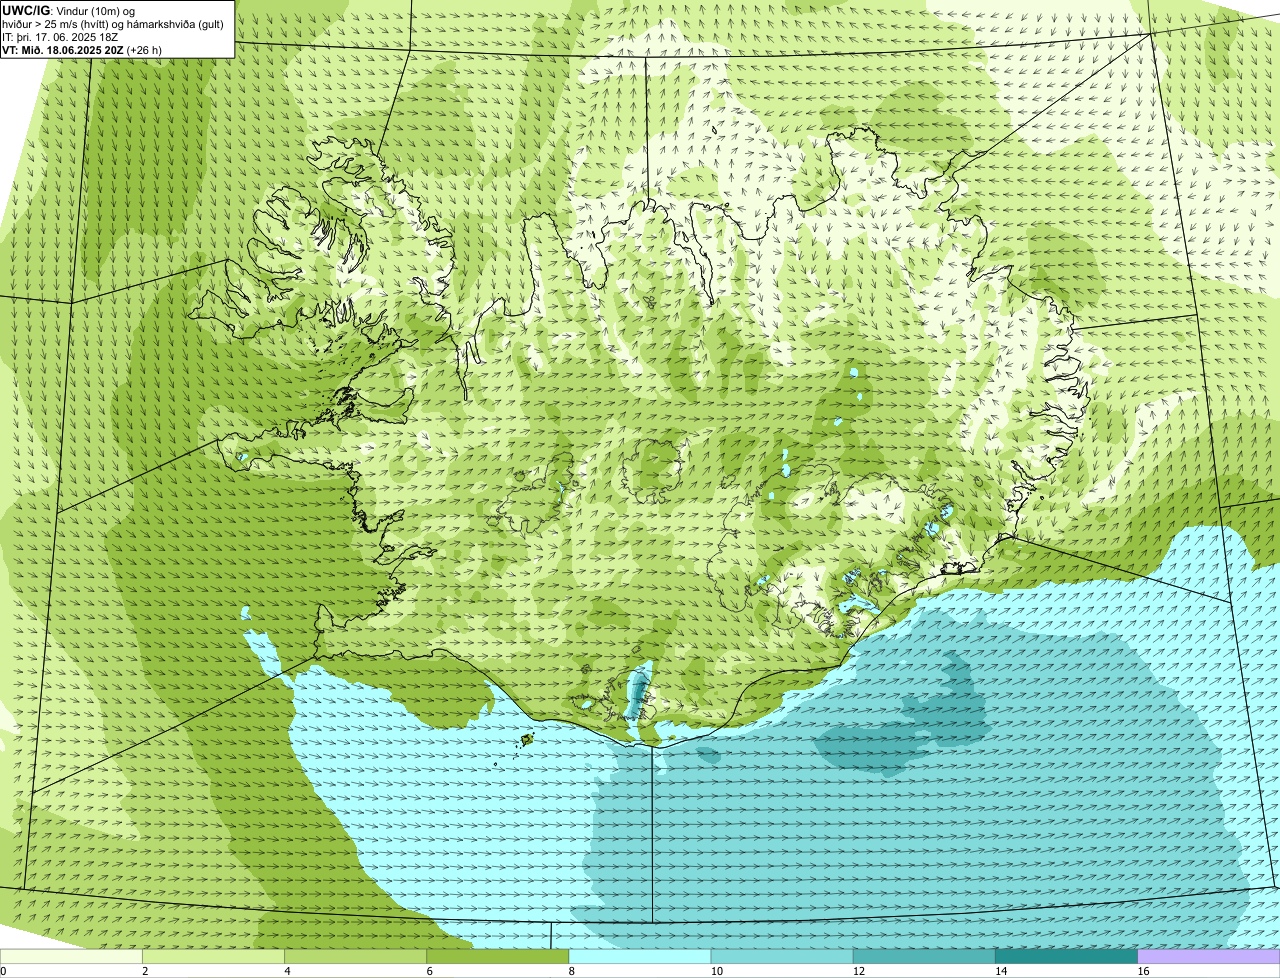
Task: Click the 2–4 m/s light green swatch
Action: click(x=214, y=956)
